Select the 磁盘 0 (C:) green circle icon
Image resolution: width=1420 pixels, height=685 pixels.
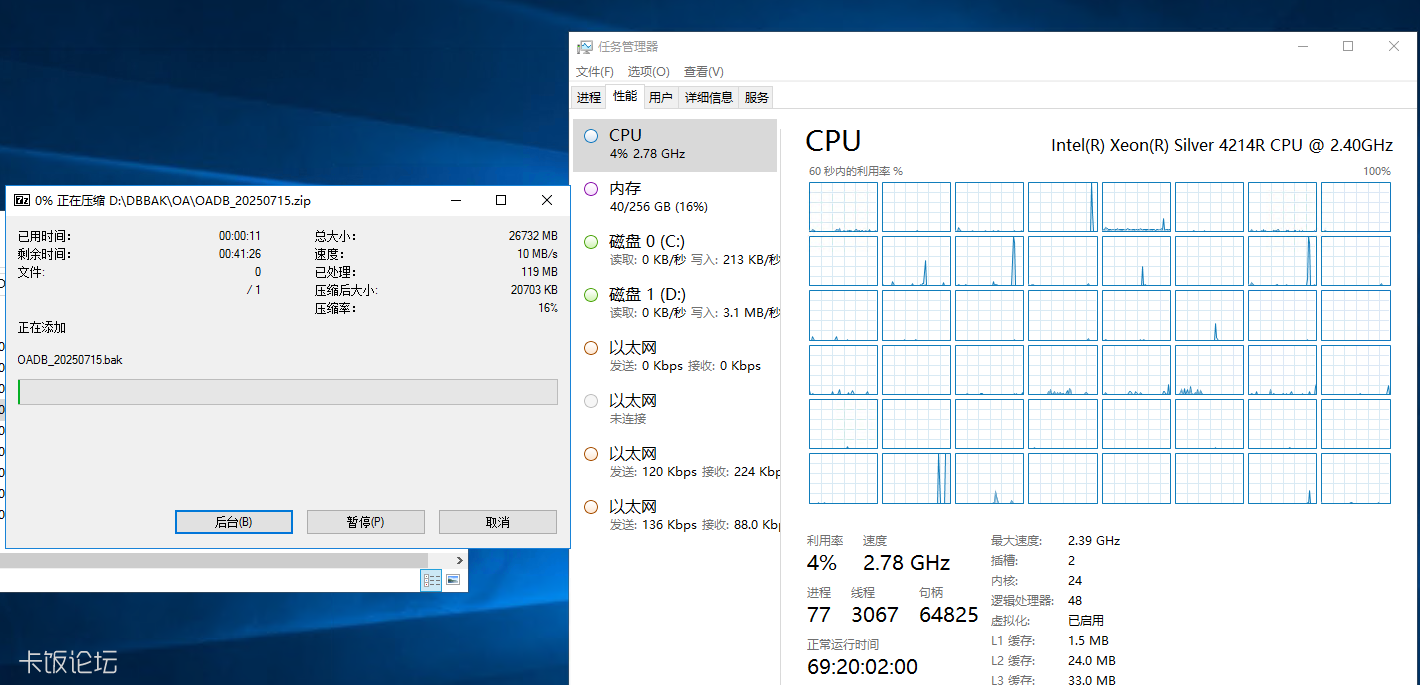pos(590,242)
